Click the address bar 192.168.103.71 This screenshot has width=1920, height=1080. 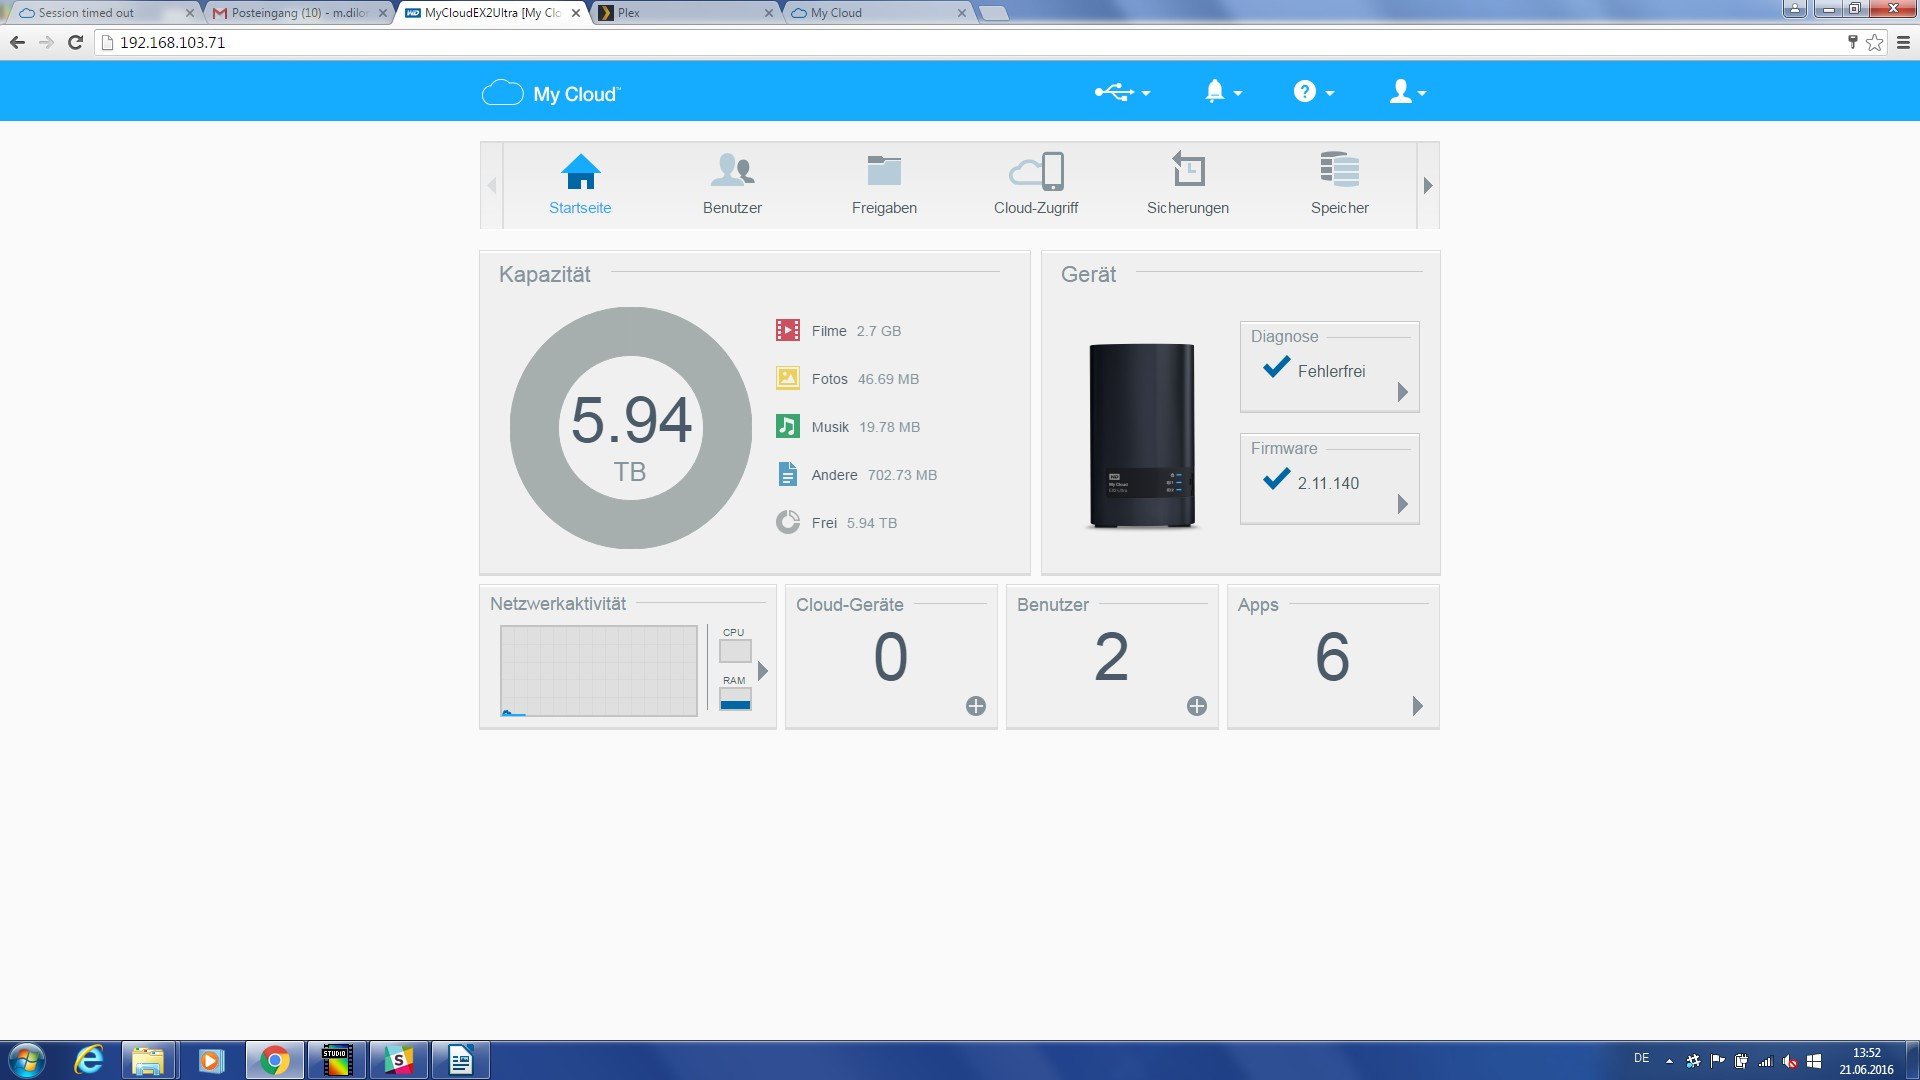pos(172,42)
